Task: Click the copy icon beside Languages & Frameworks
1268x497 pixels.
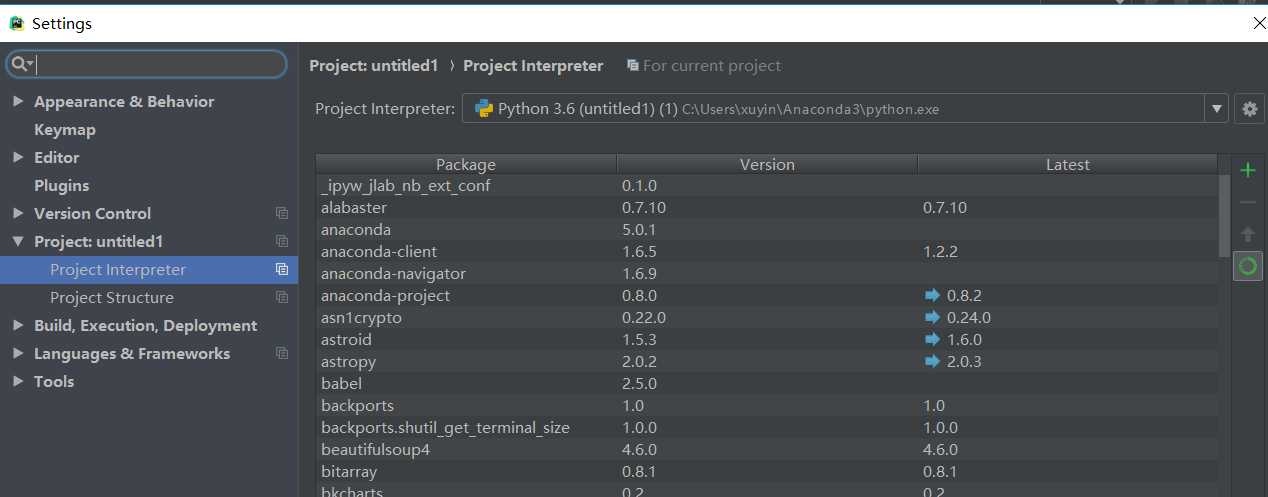Action: [282, 353]
